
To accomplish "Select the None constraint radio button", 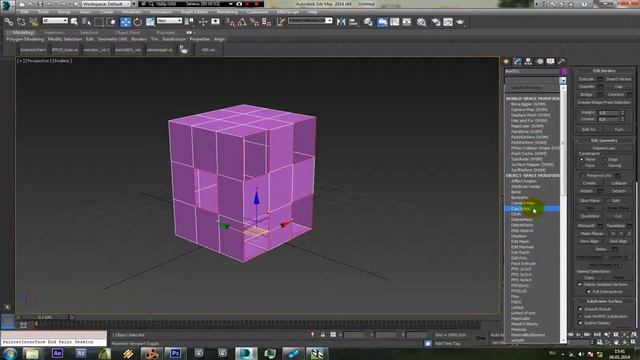I will click(582, 159).
